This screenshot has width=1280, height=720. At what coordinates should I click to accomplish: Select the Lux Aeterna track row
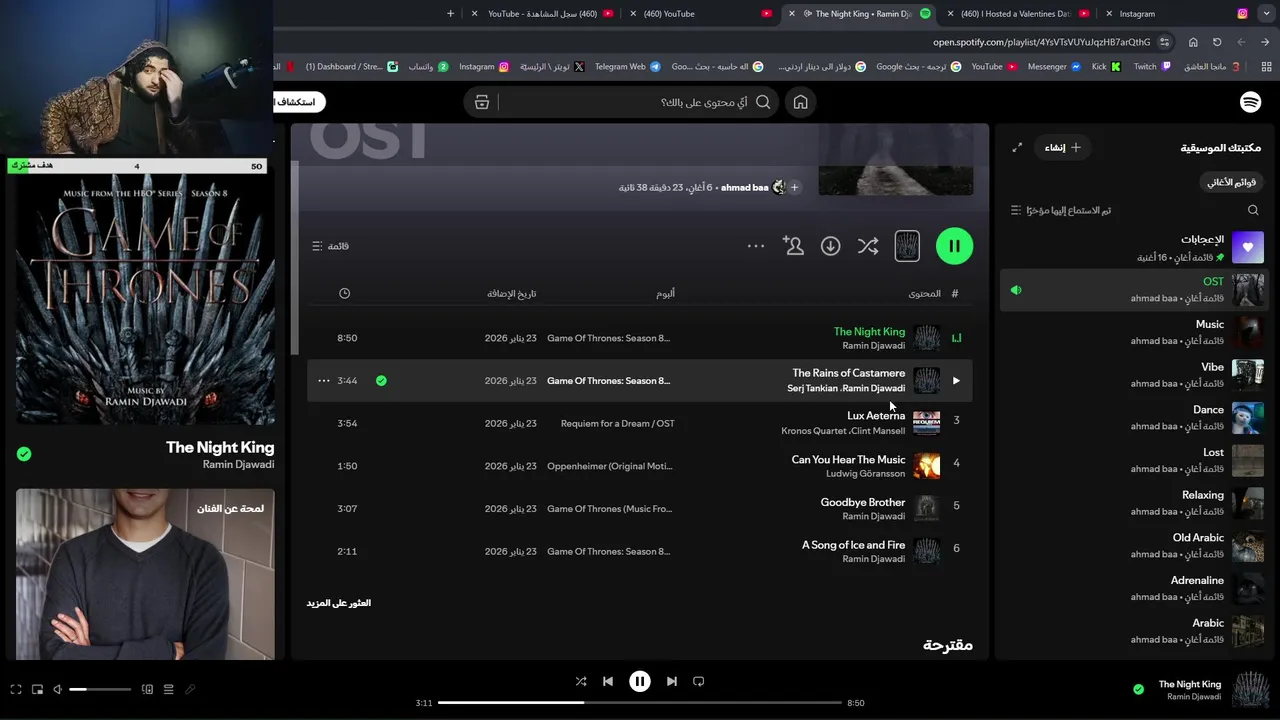pyautogui.click(x=639, y=423)
